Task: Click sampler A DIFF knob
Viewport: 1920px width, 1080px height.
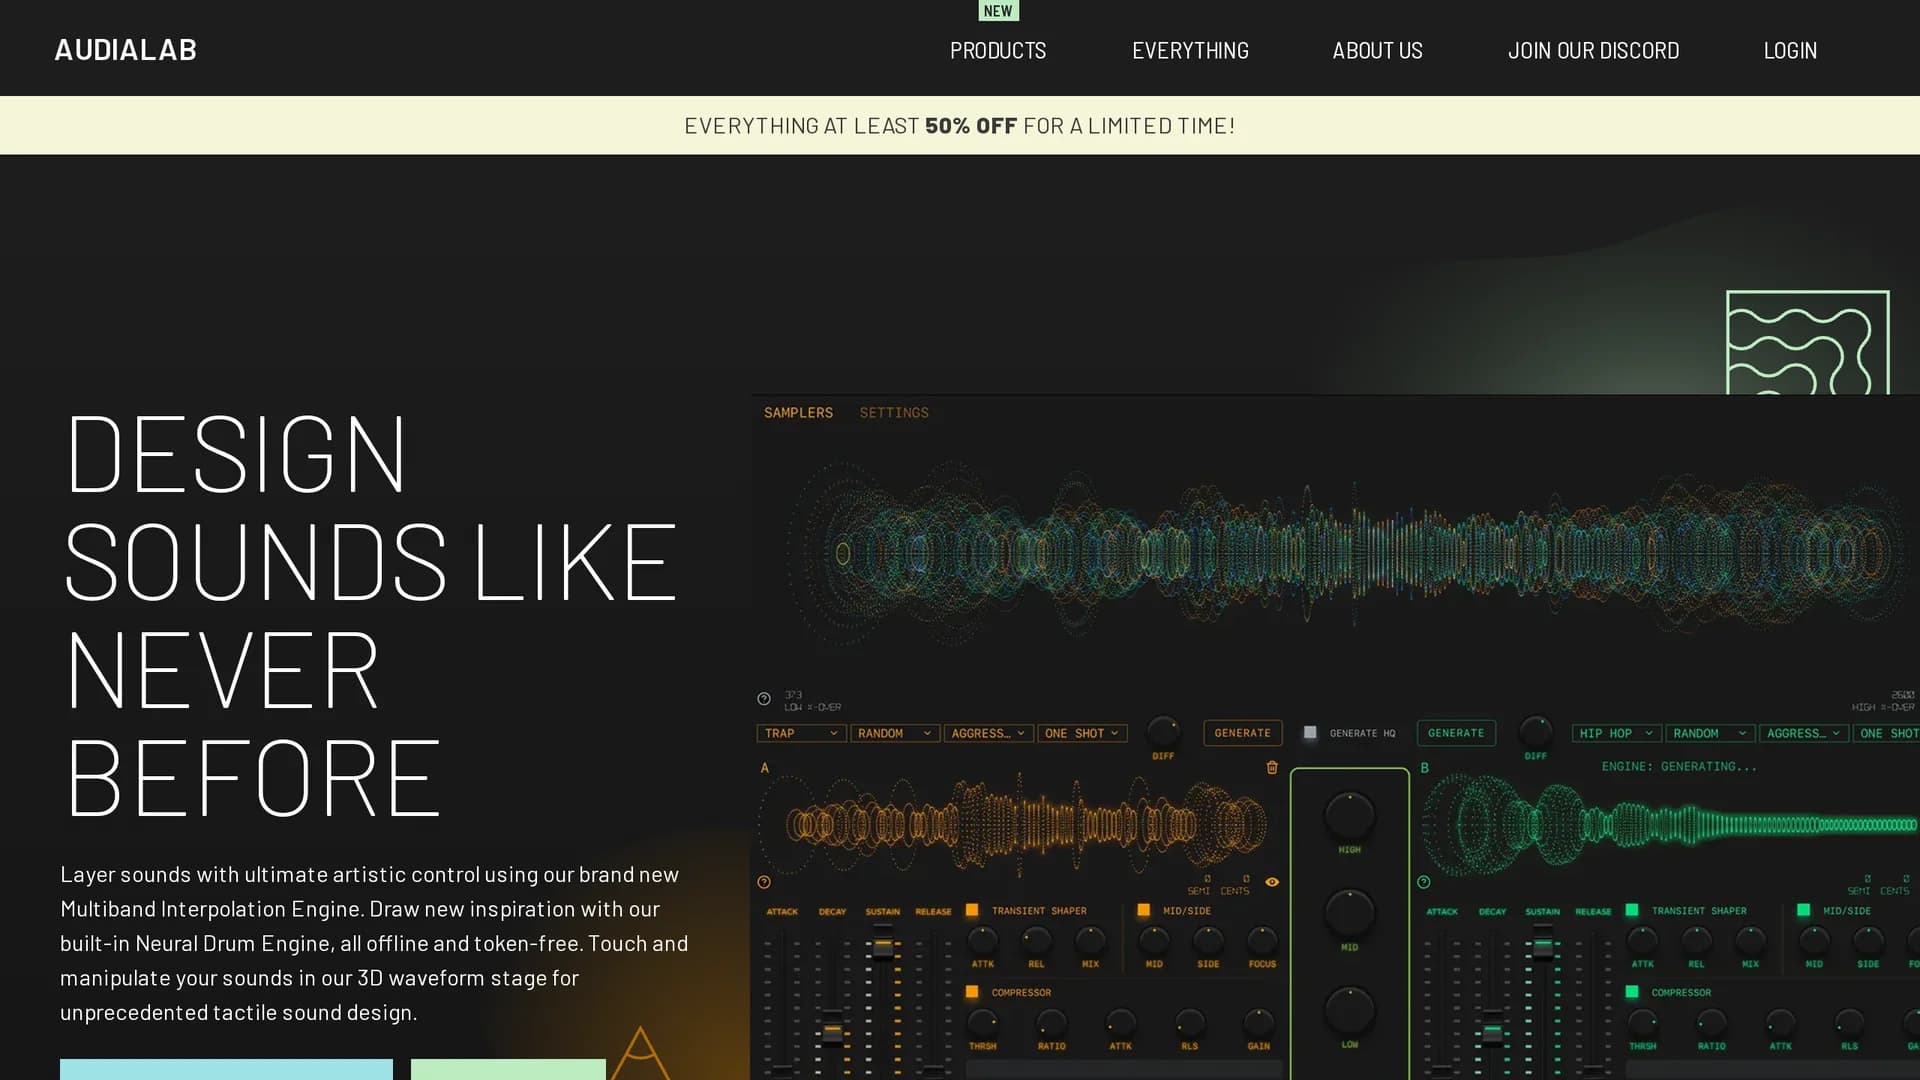Action: 1163,731
